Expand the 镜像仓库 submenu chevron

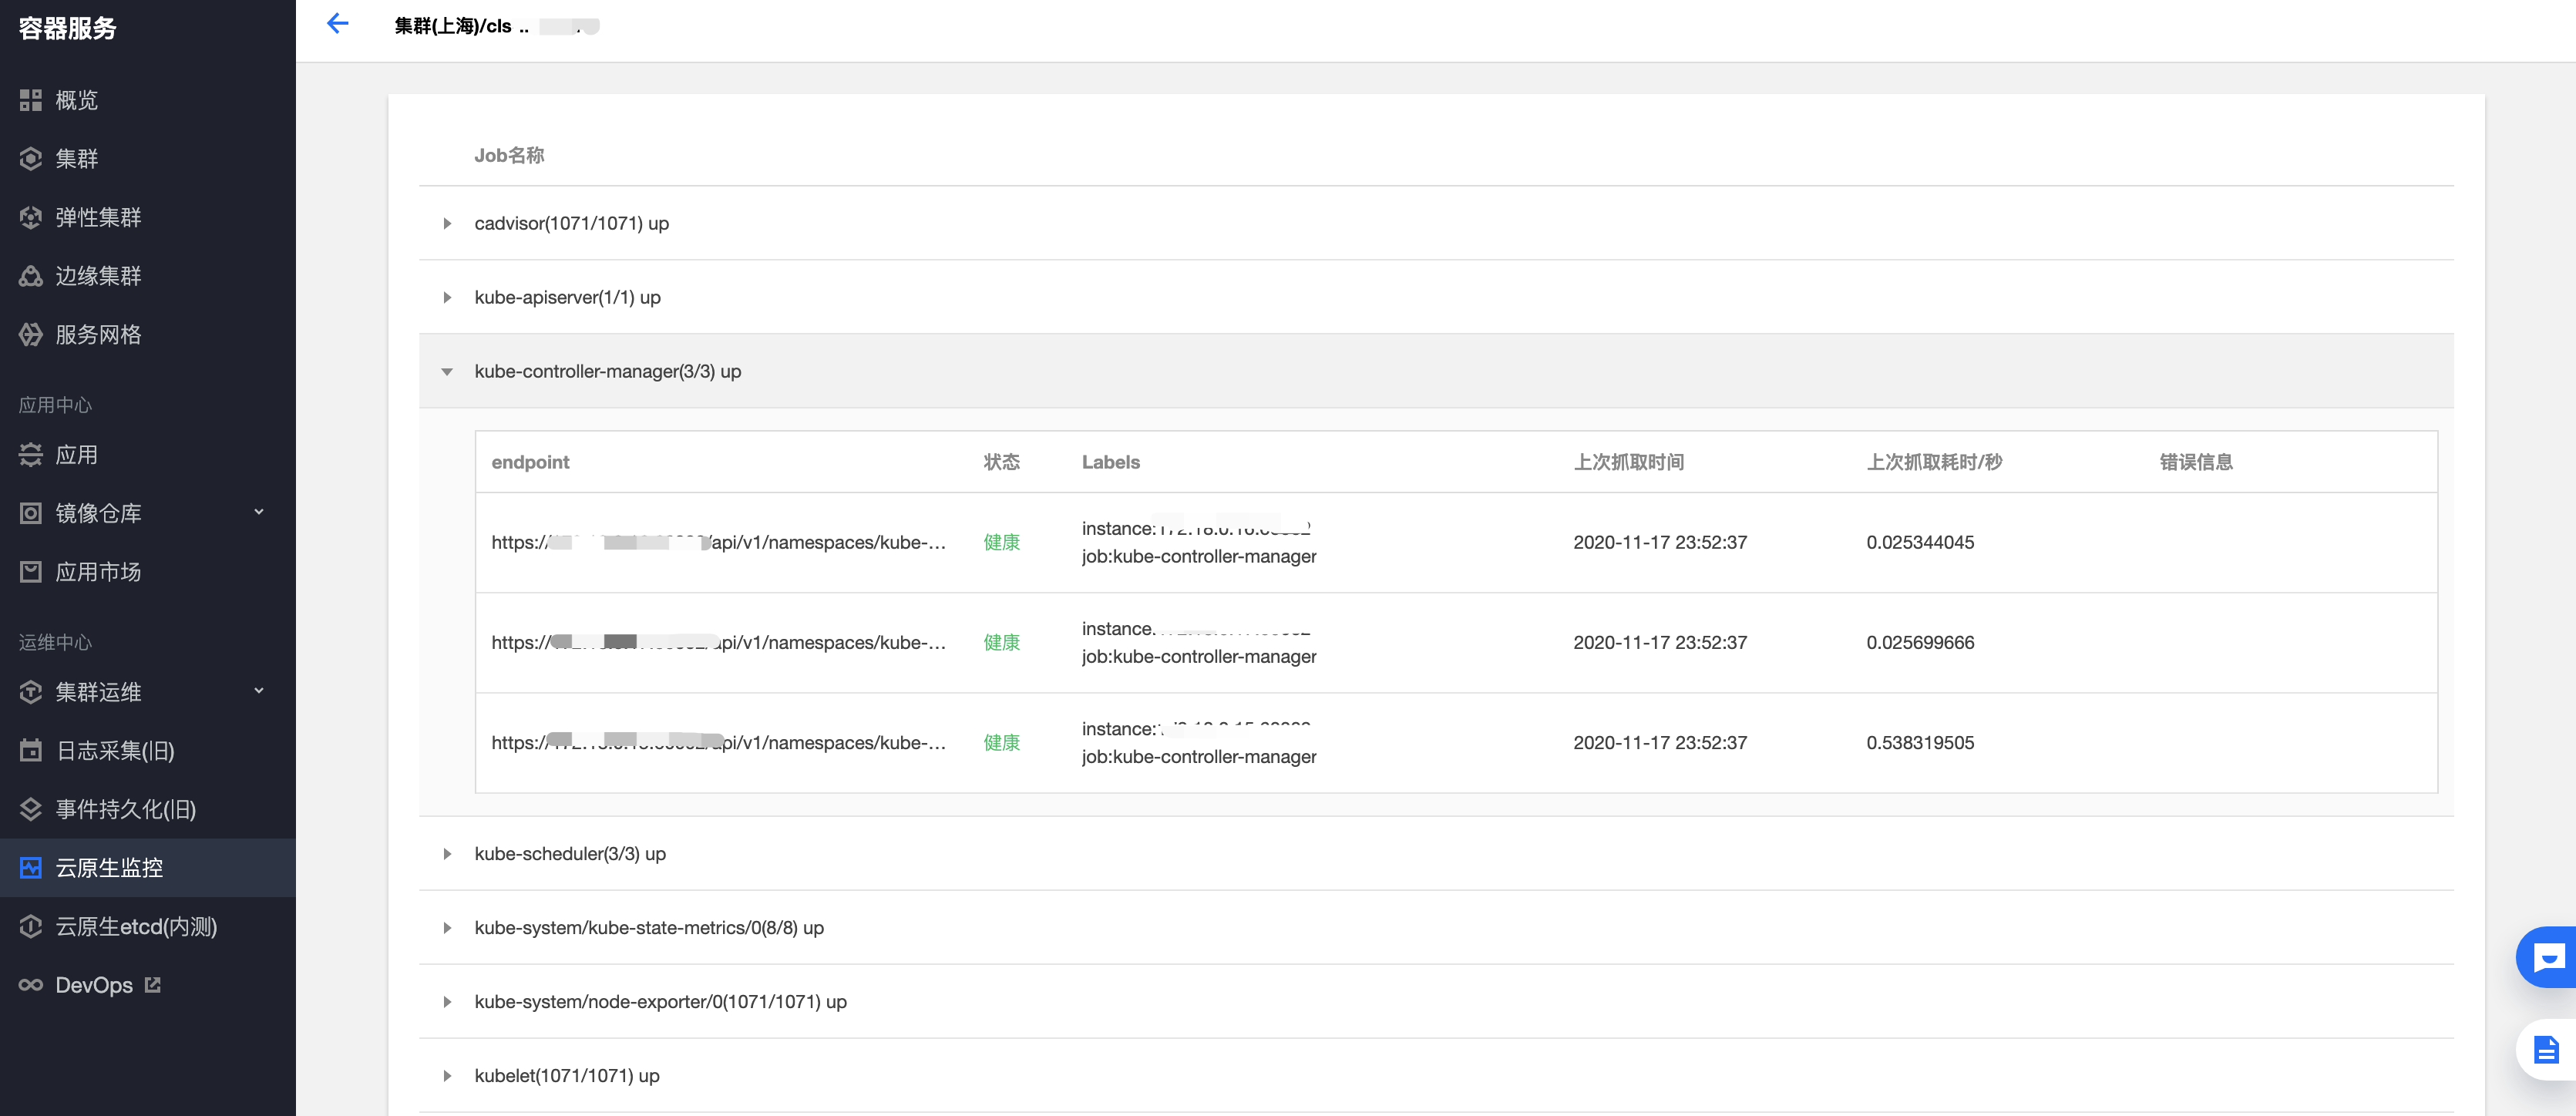point(259,512)
